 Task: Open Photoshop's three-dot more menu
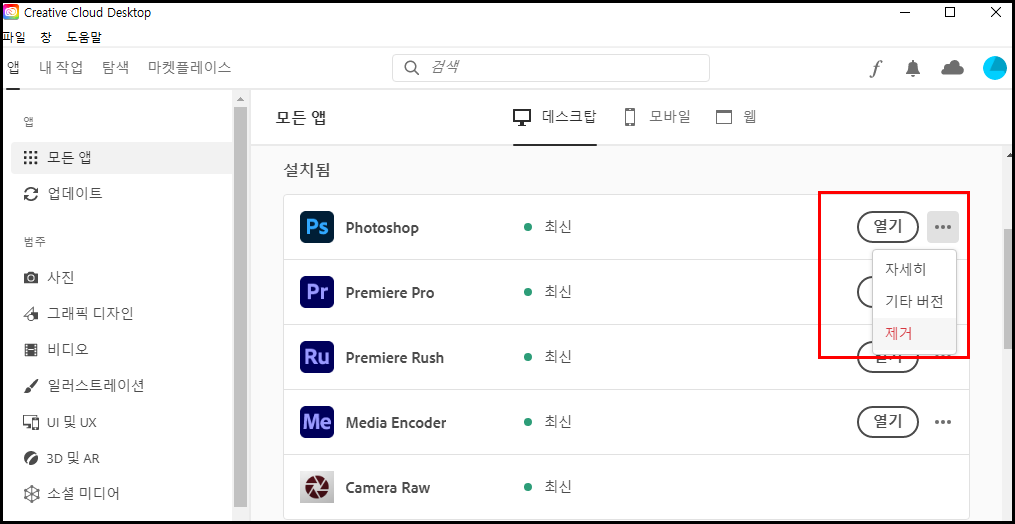(x=942, y=227)
